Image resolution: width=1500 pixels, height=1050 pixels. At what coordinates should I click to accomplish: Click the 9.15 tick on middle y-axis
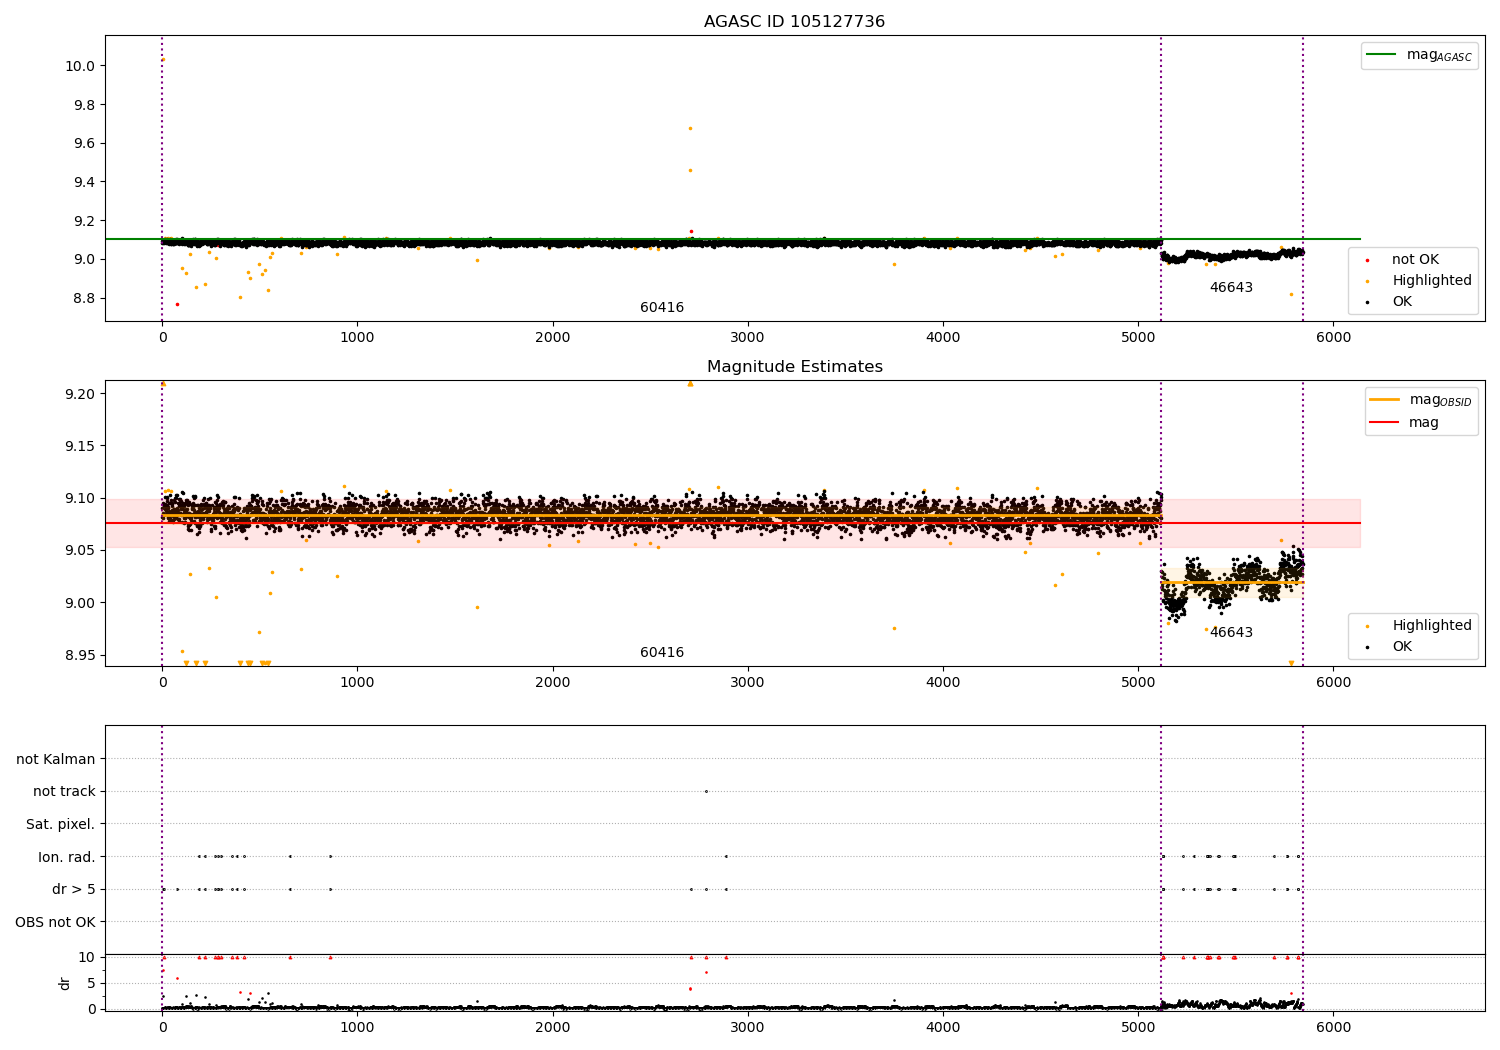(79, 446)
